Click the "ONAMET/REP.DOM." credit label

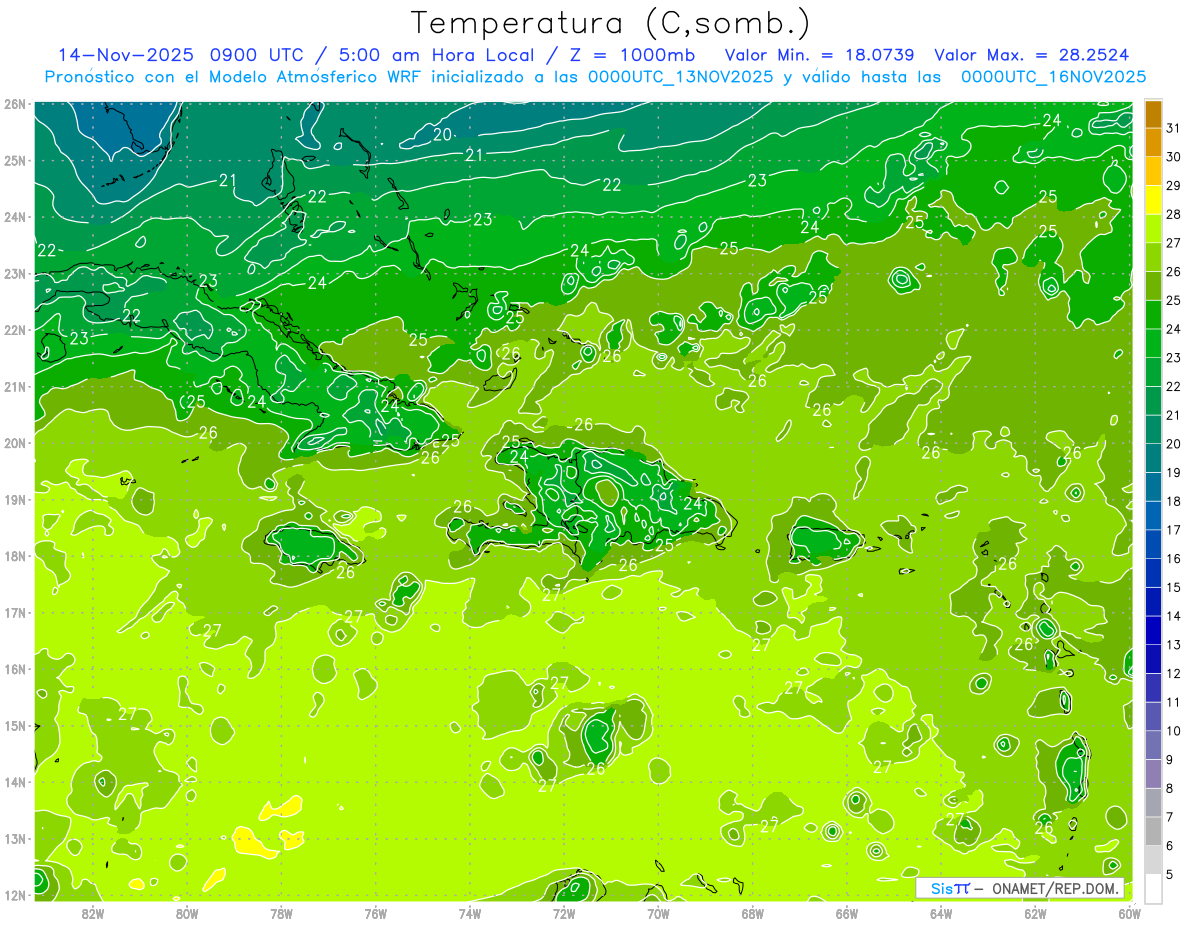click(1054, 888)
